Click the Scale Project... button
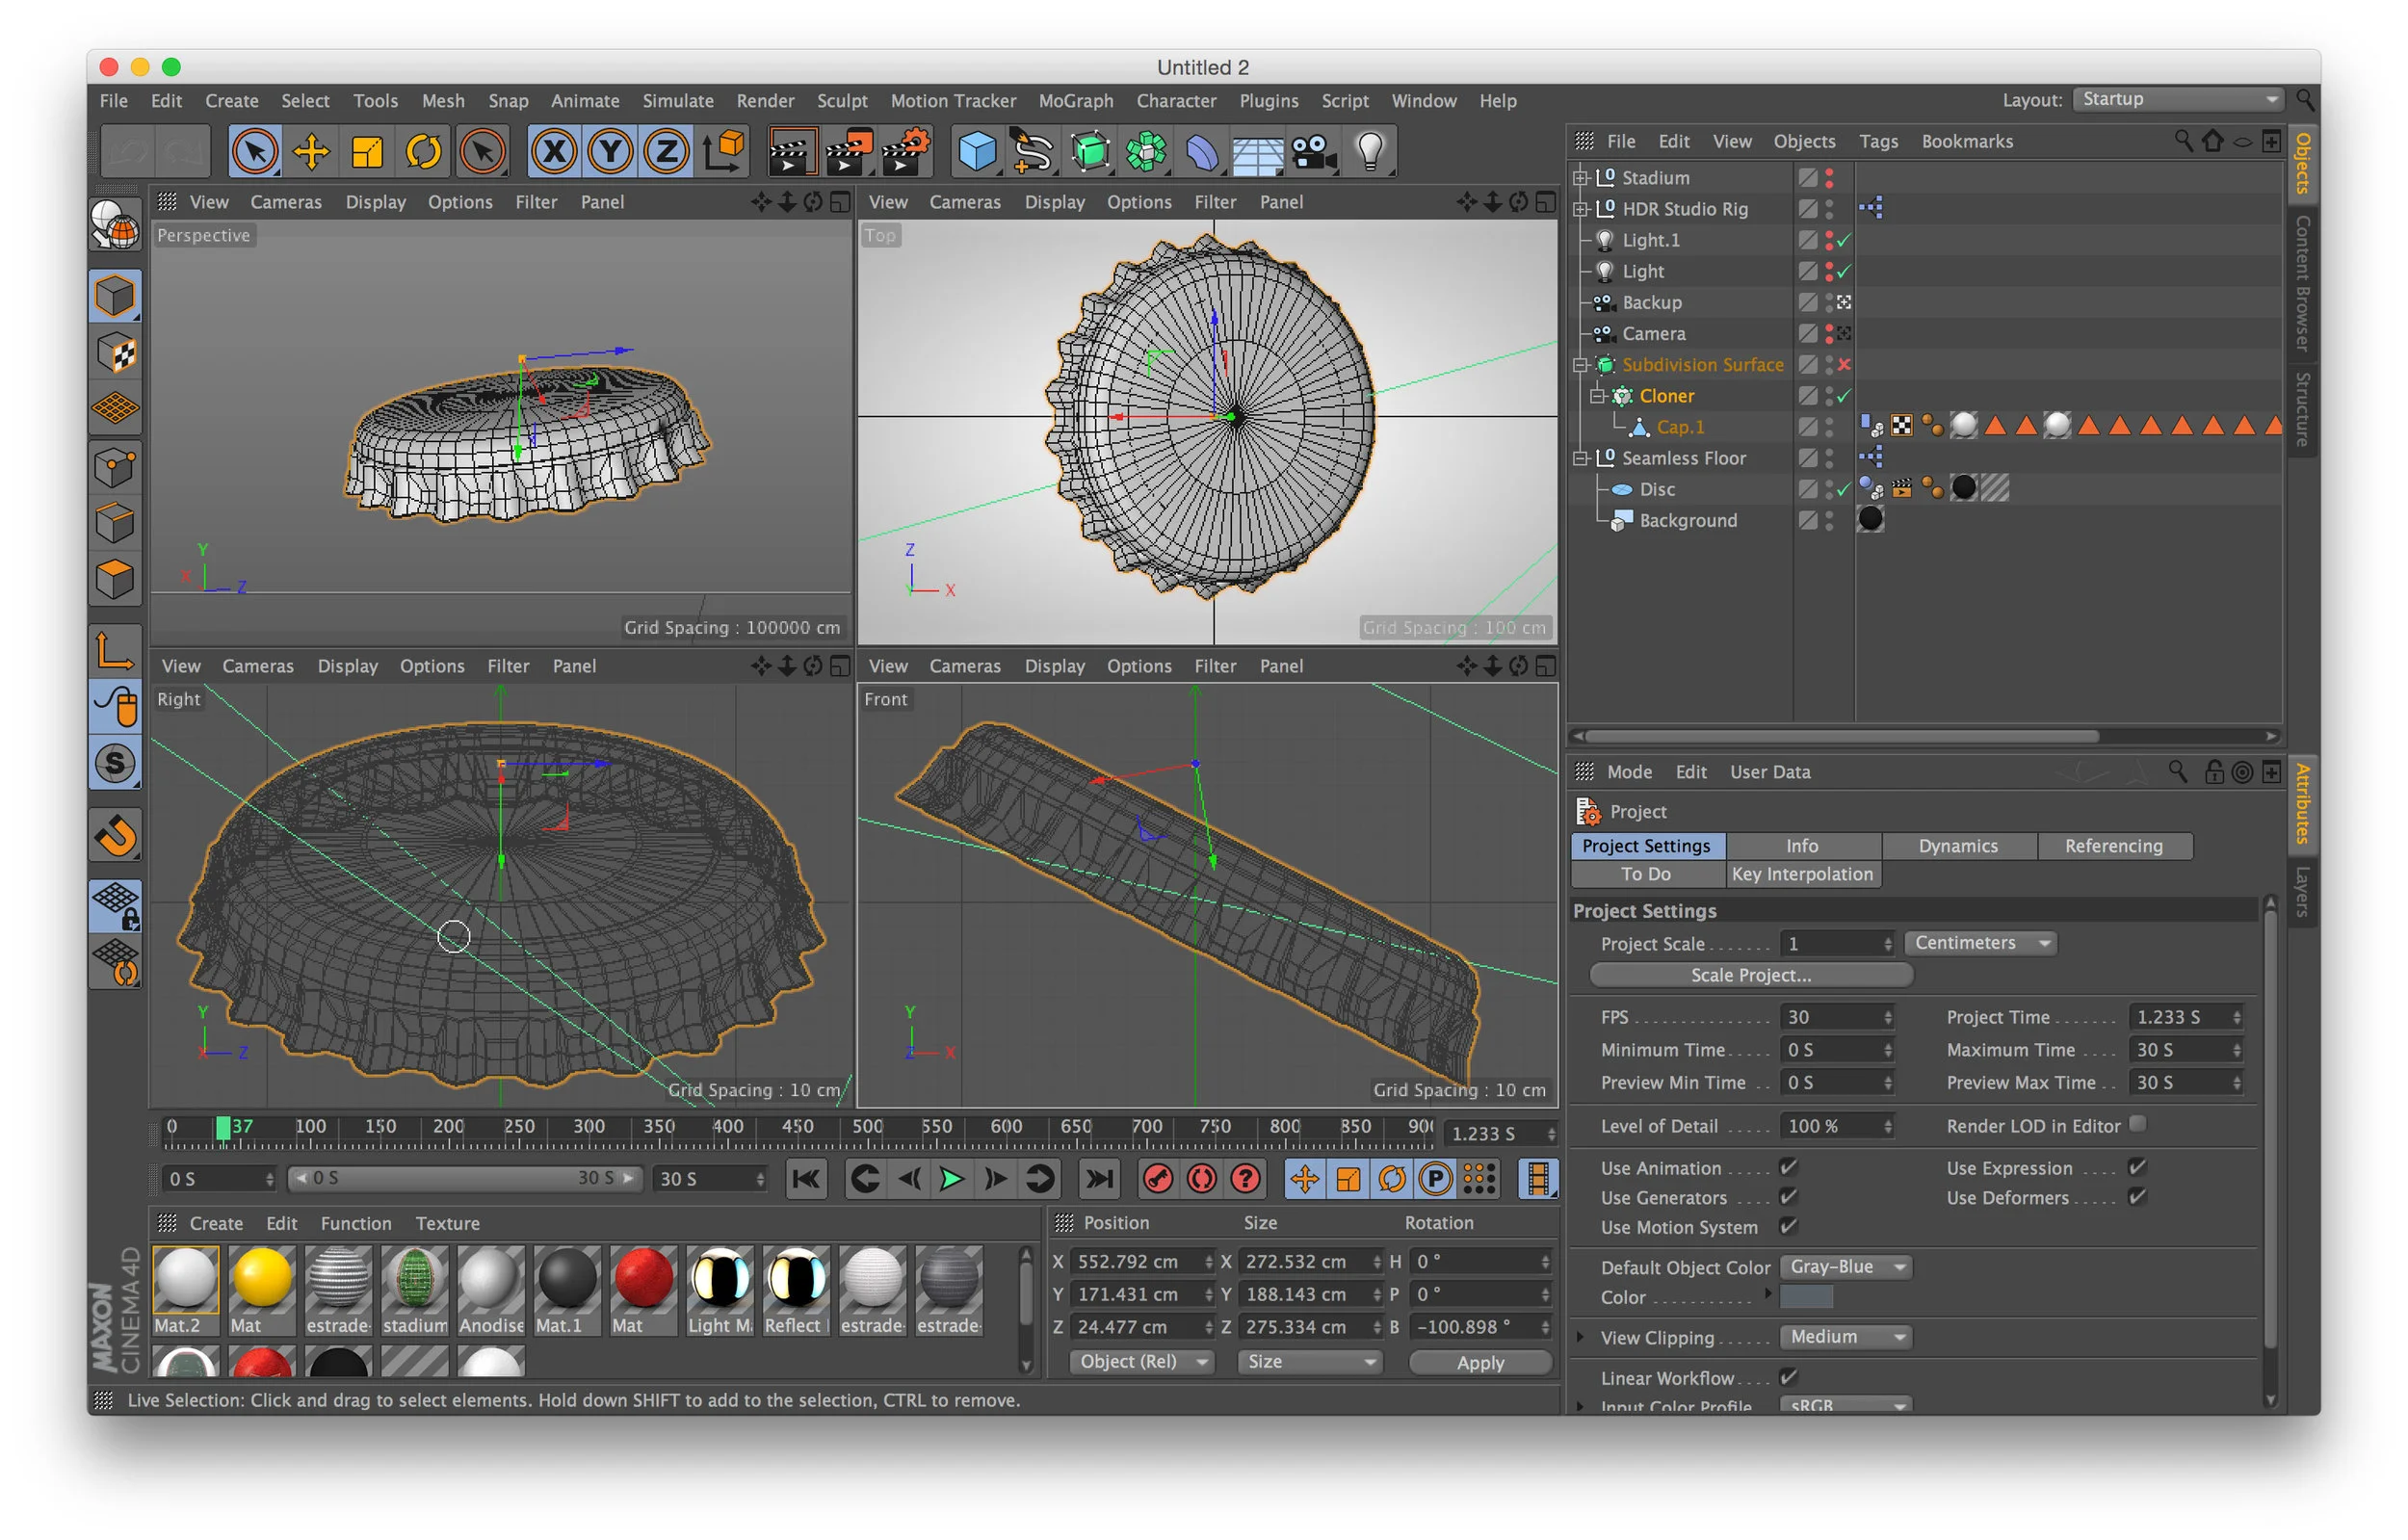Screen dimensions: 2408x1540 1750,975
